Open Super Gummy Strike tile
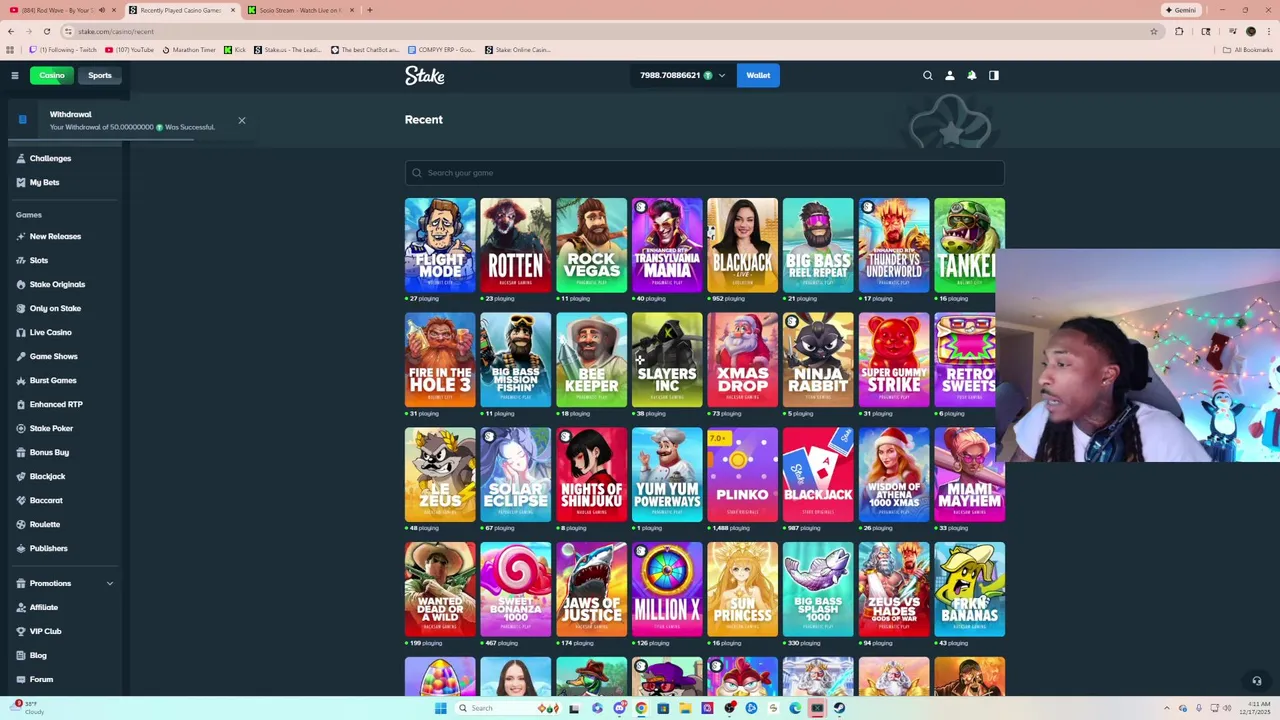1280x720 pixels. coord(894,360)
